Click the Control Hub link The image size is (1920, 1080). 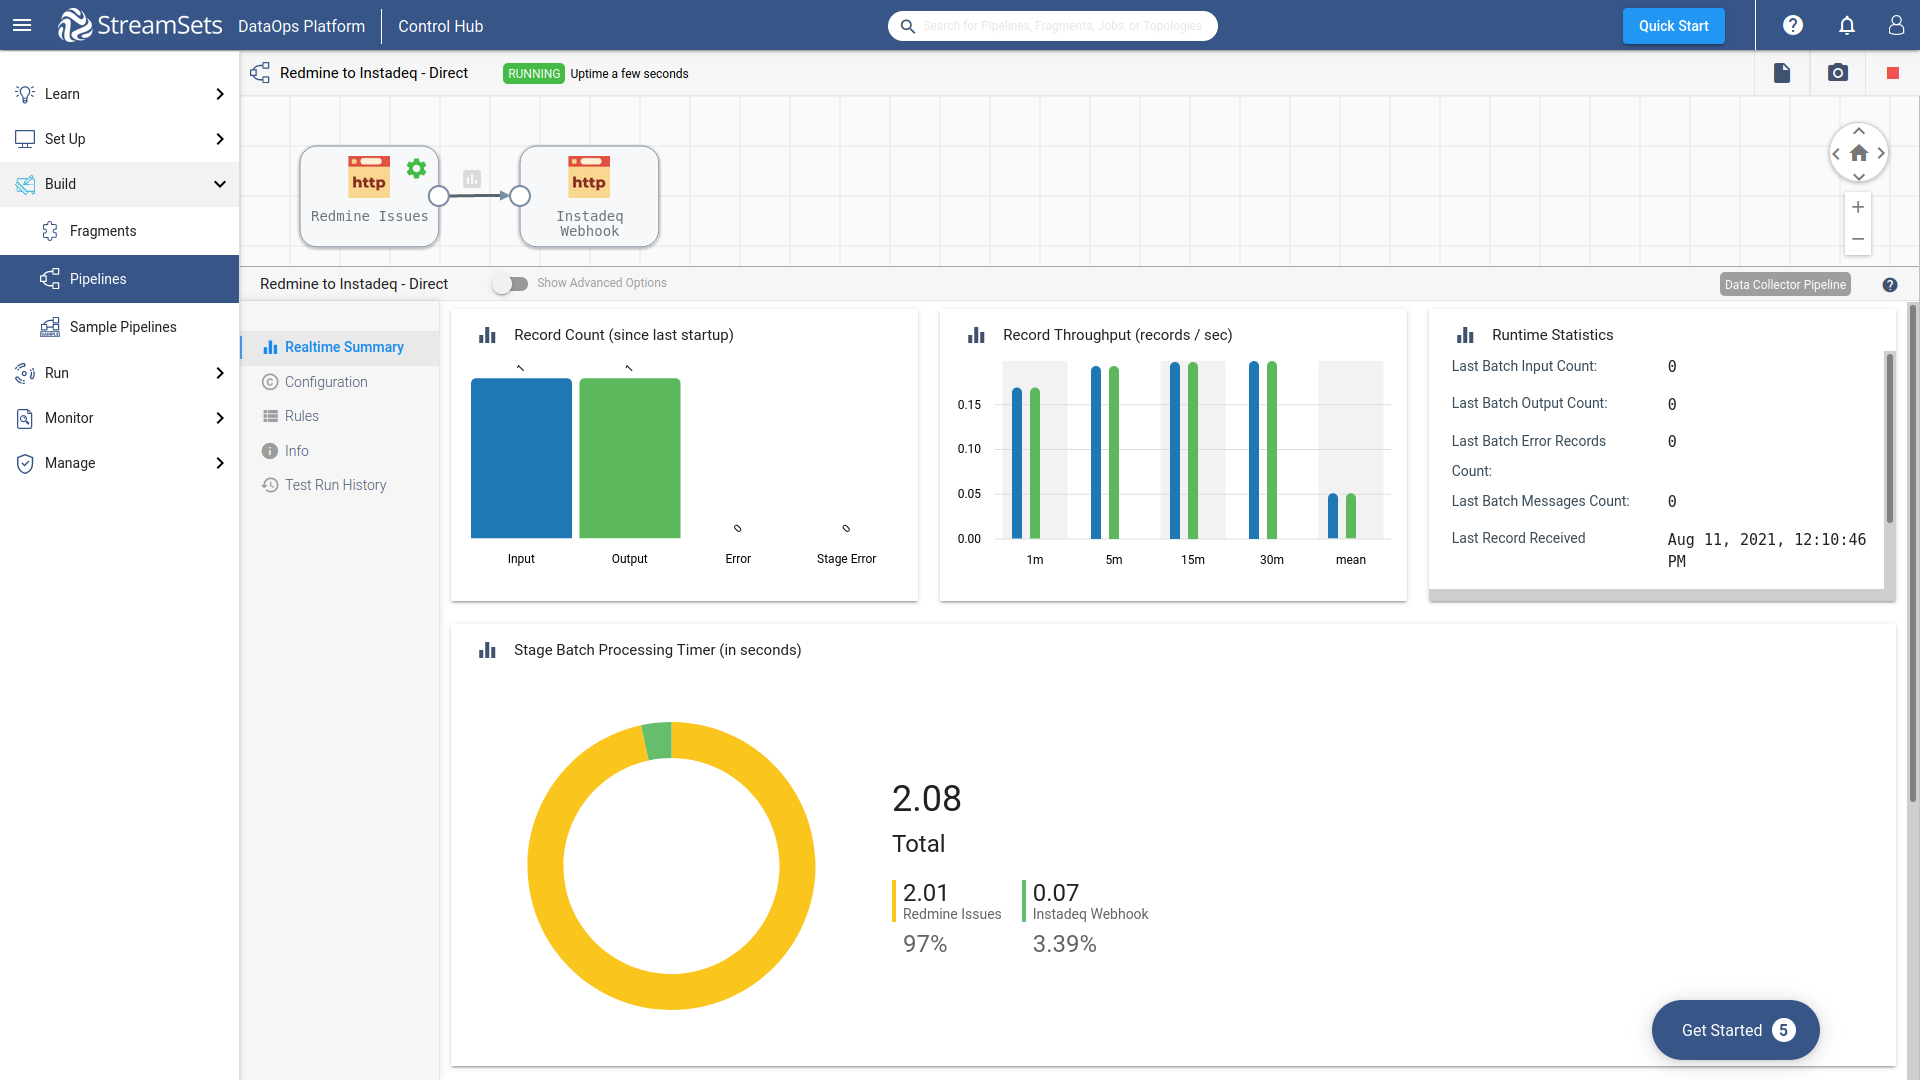[x=440, y=26]
